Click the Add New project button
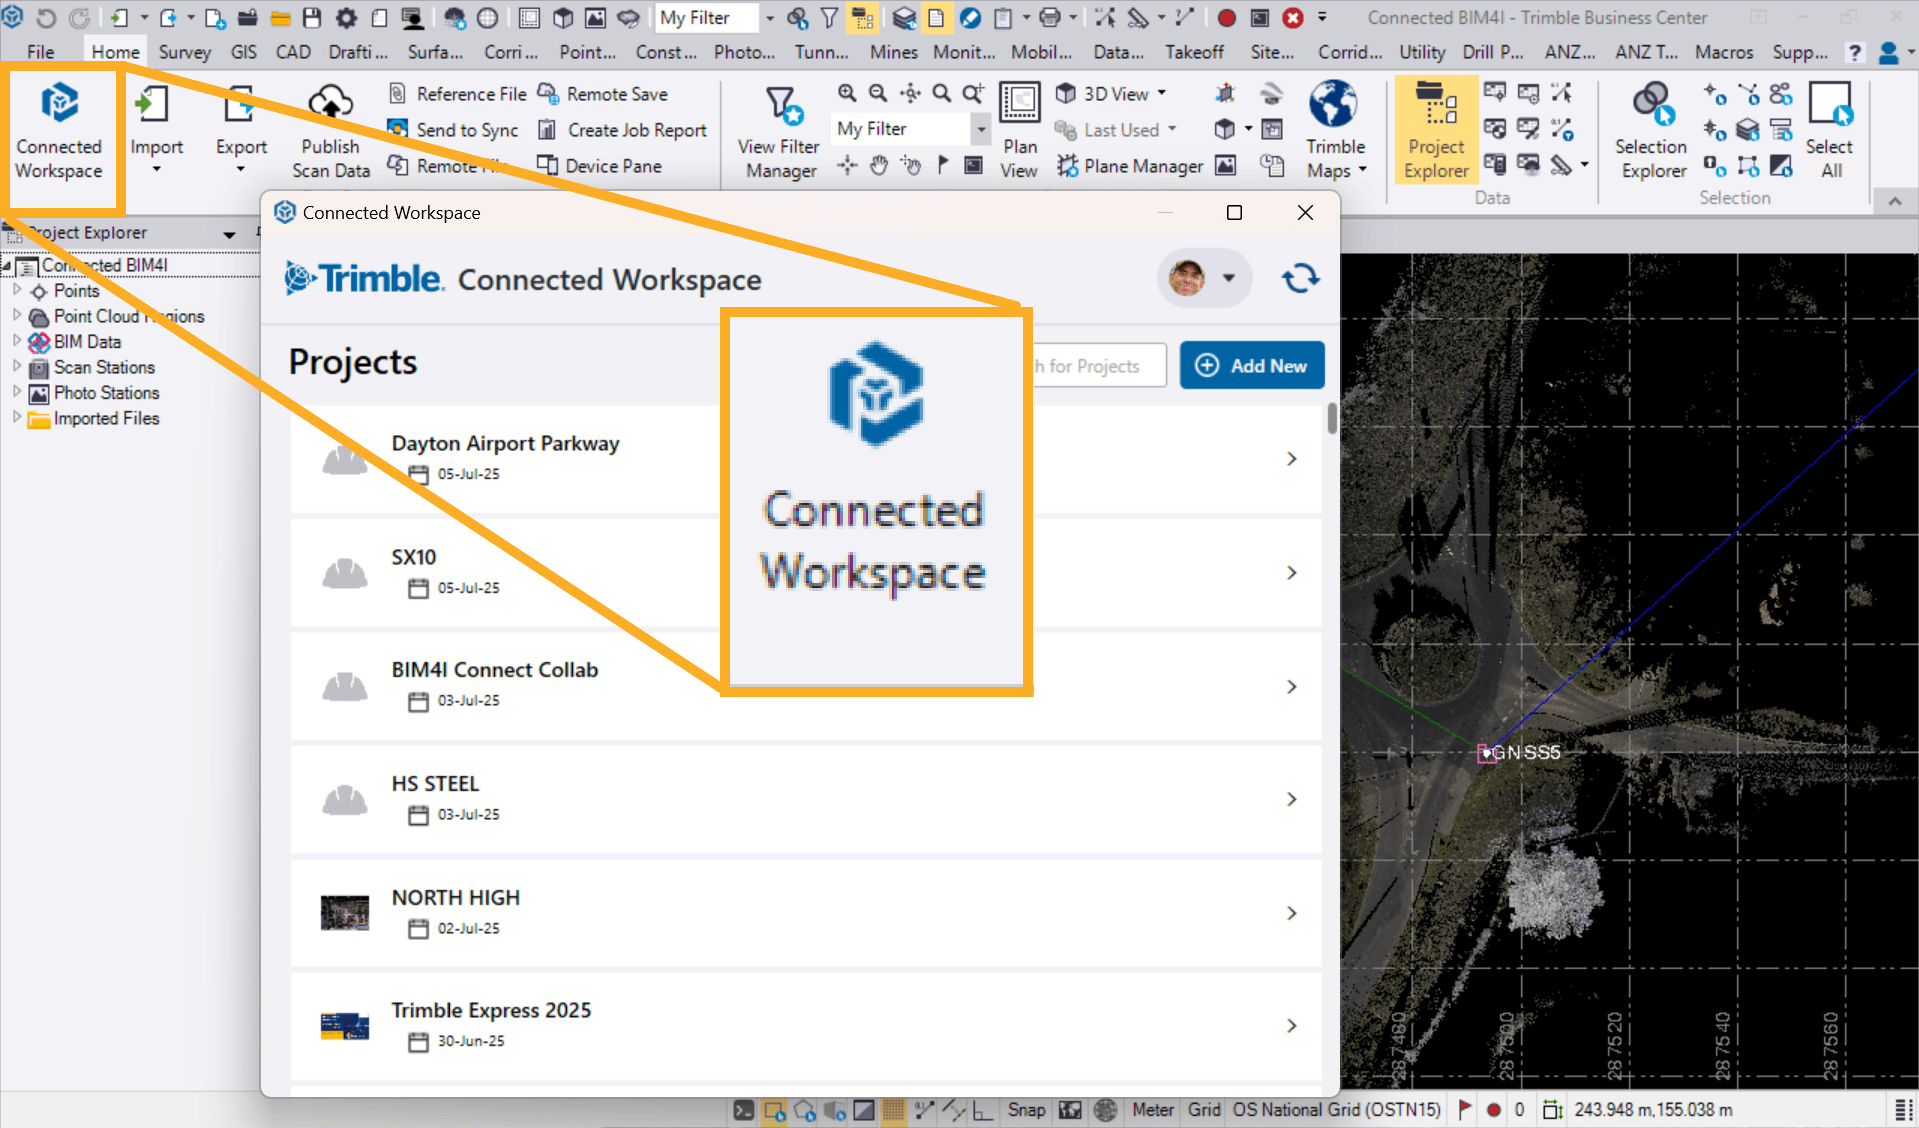Screen dimensions: 1919x1128 1252,366
